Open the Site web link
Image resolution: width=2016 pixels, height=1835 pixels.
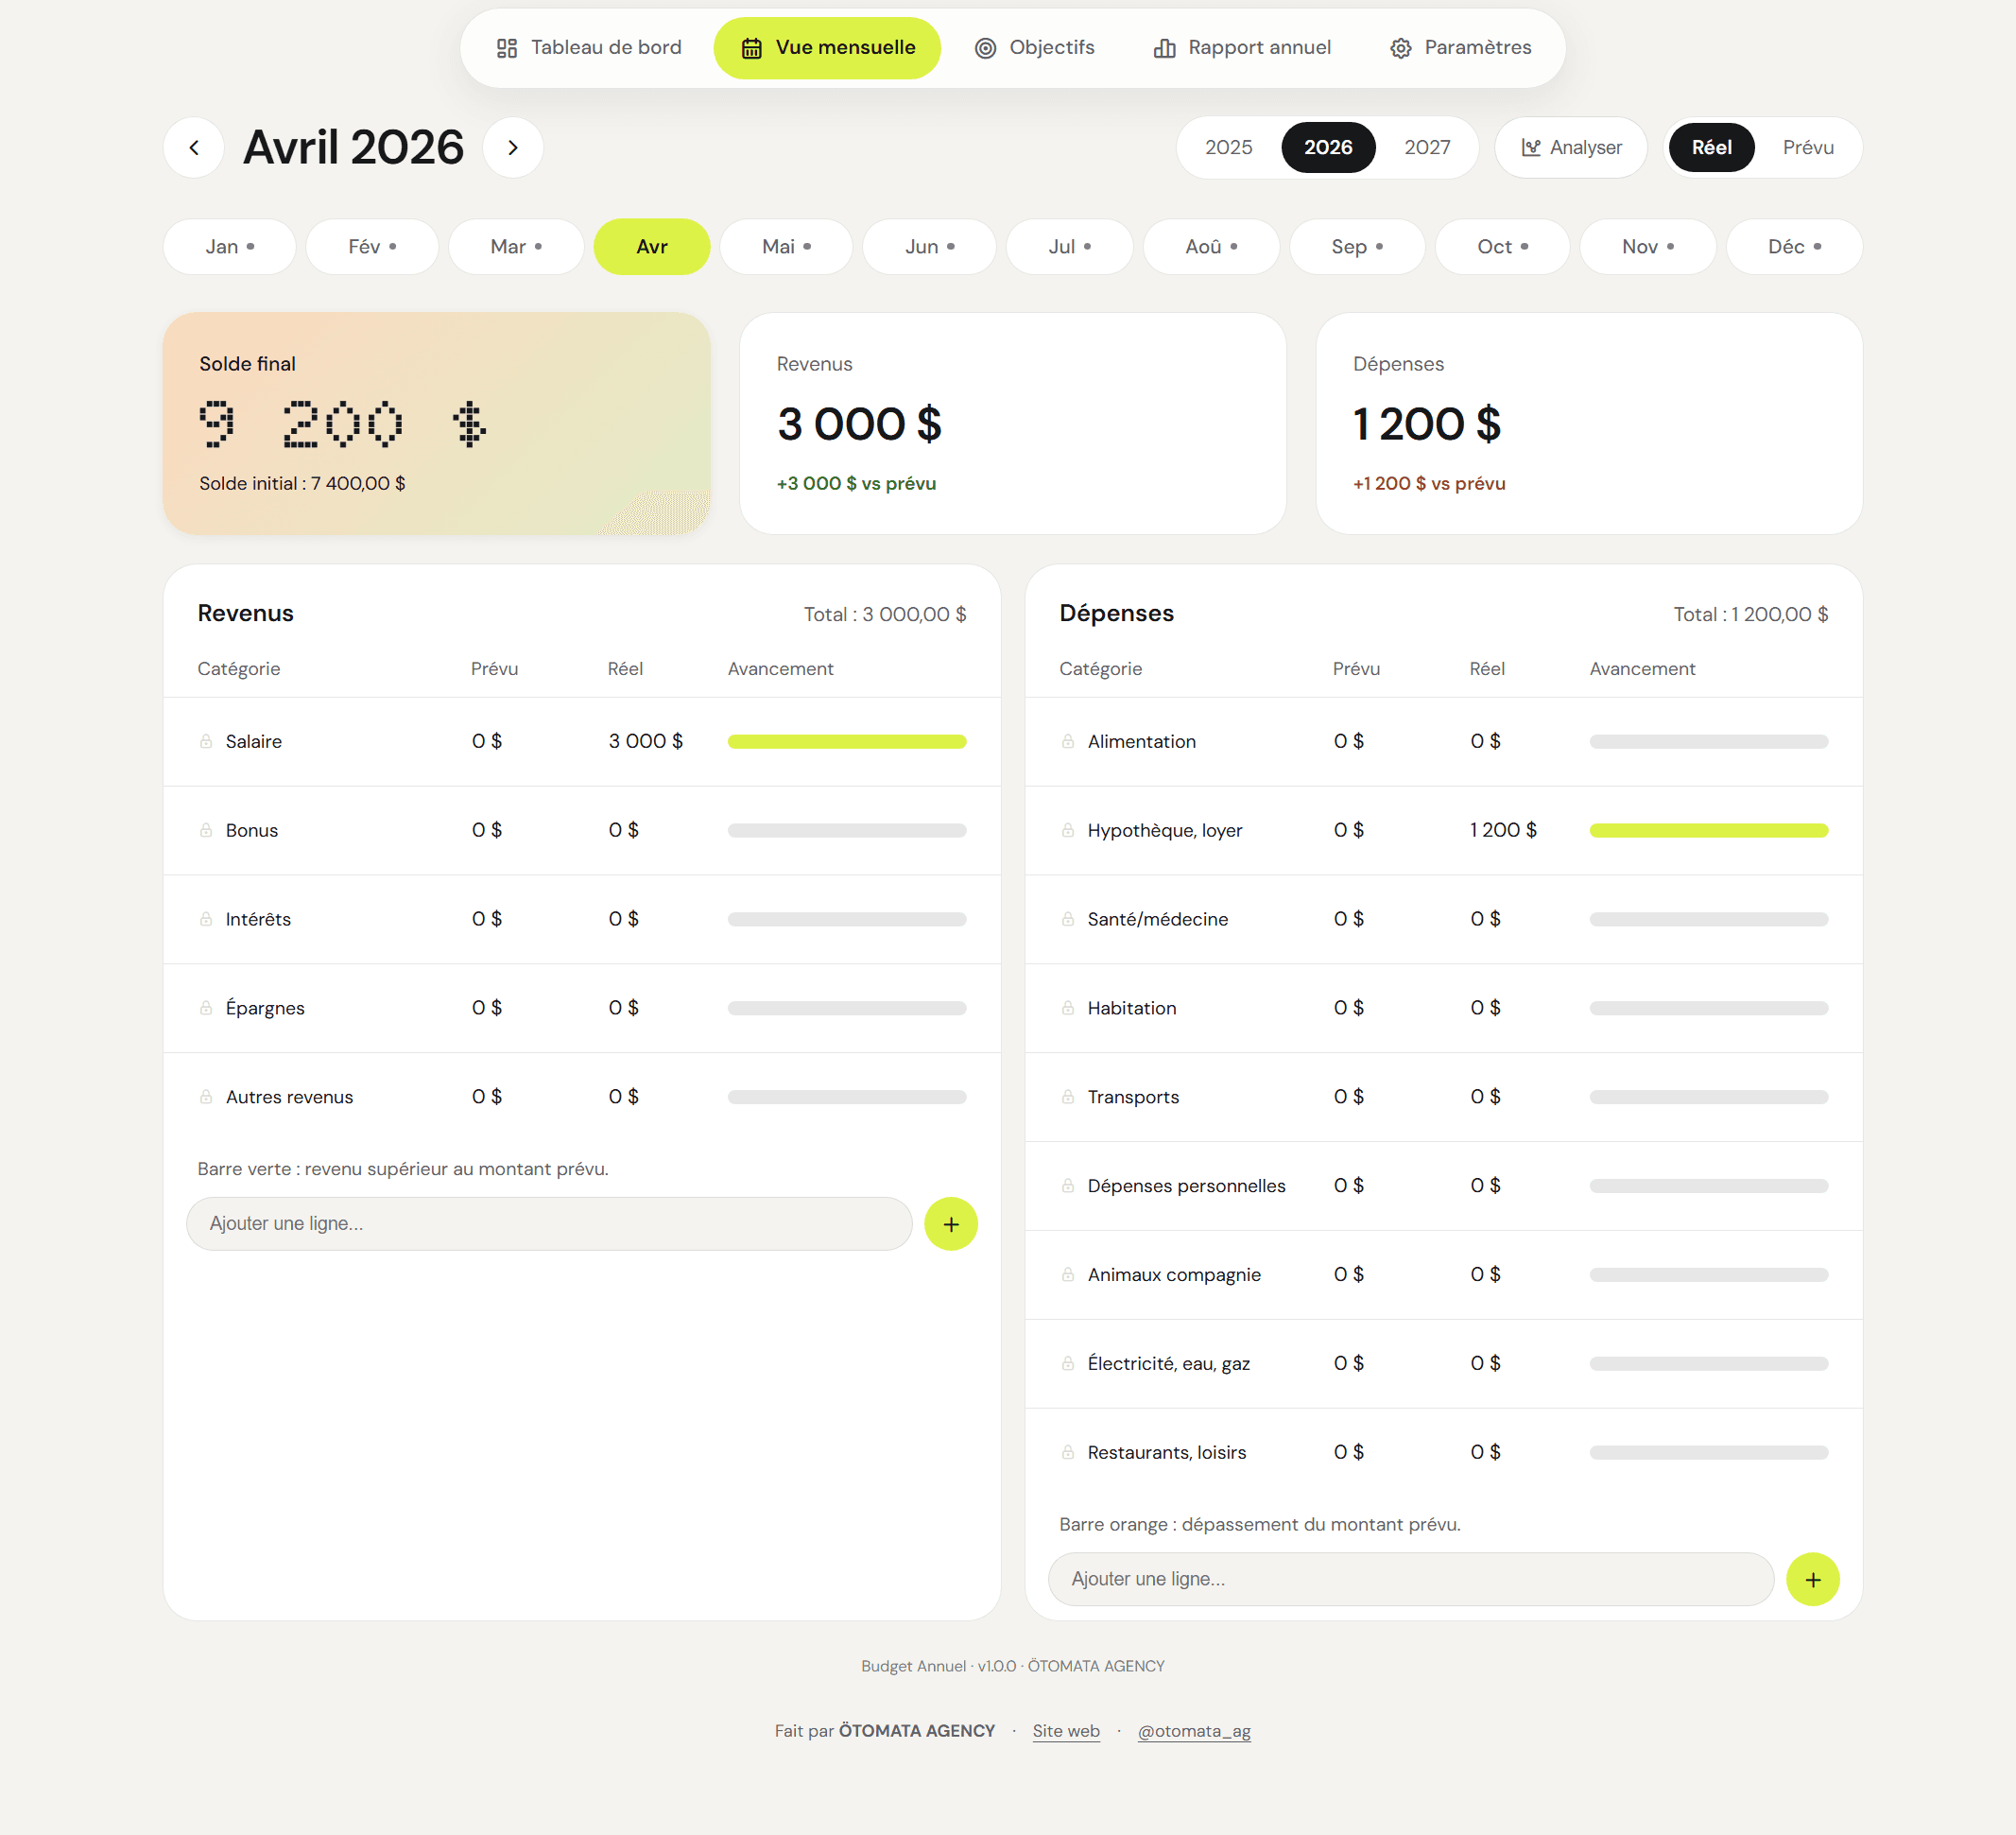tap(1066, 1731)
